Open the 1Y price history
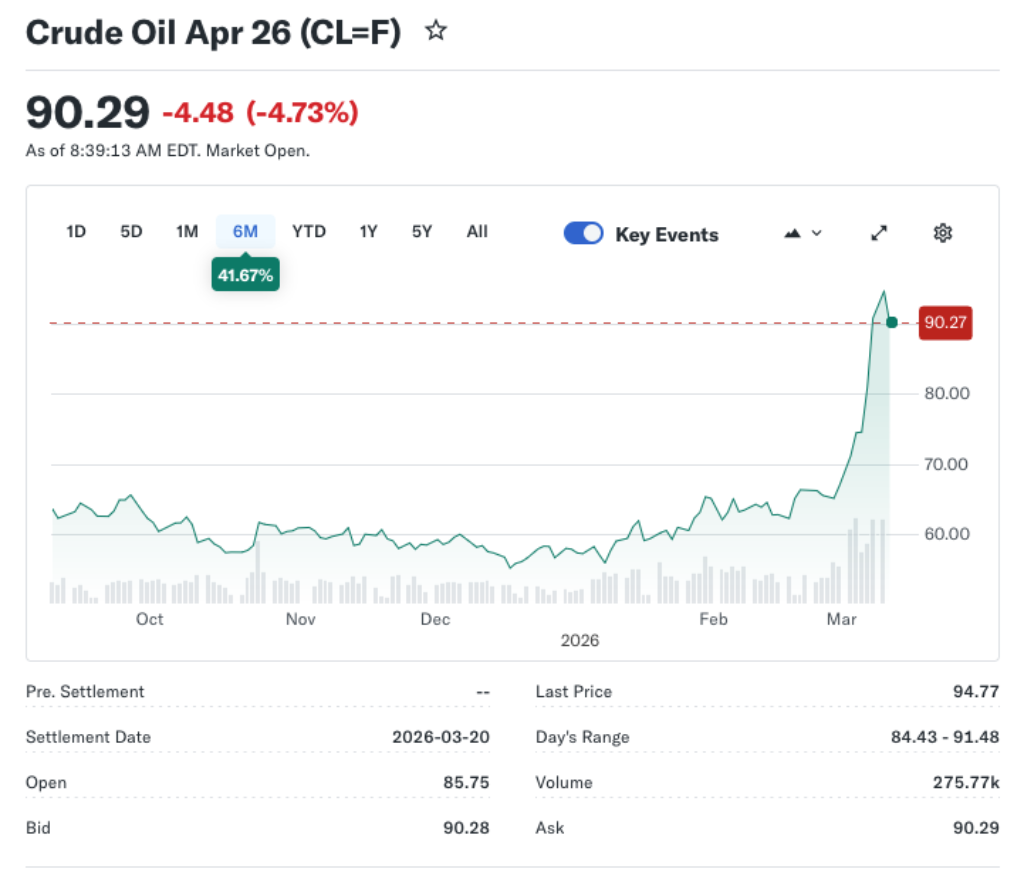The width and height of the screenshot is (1024, 889). coord(368,231)
